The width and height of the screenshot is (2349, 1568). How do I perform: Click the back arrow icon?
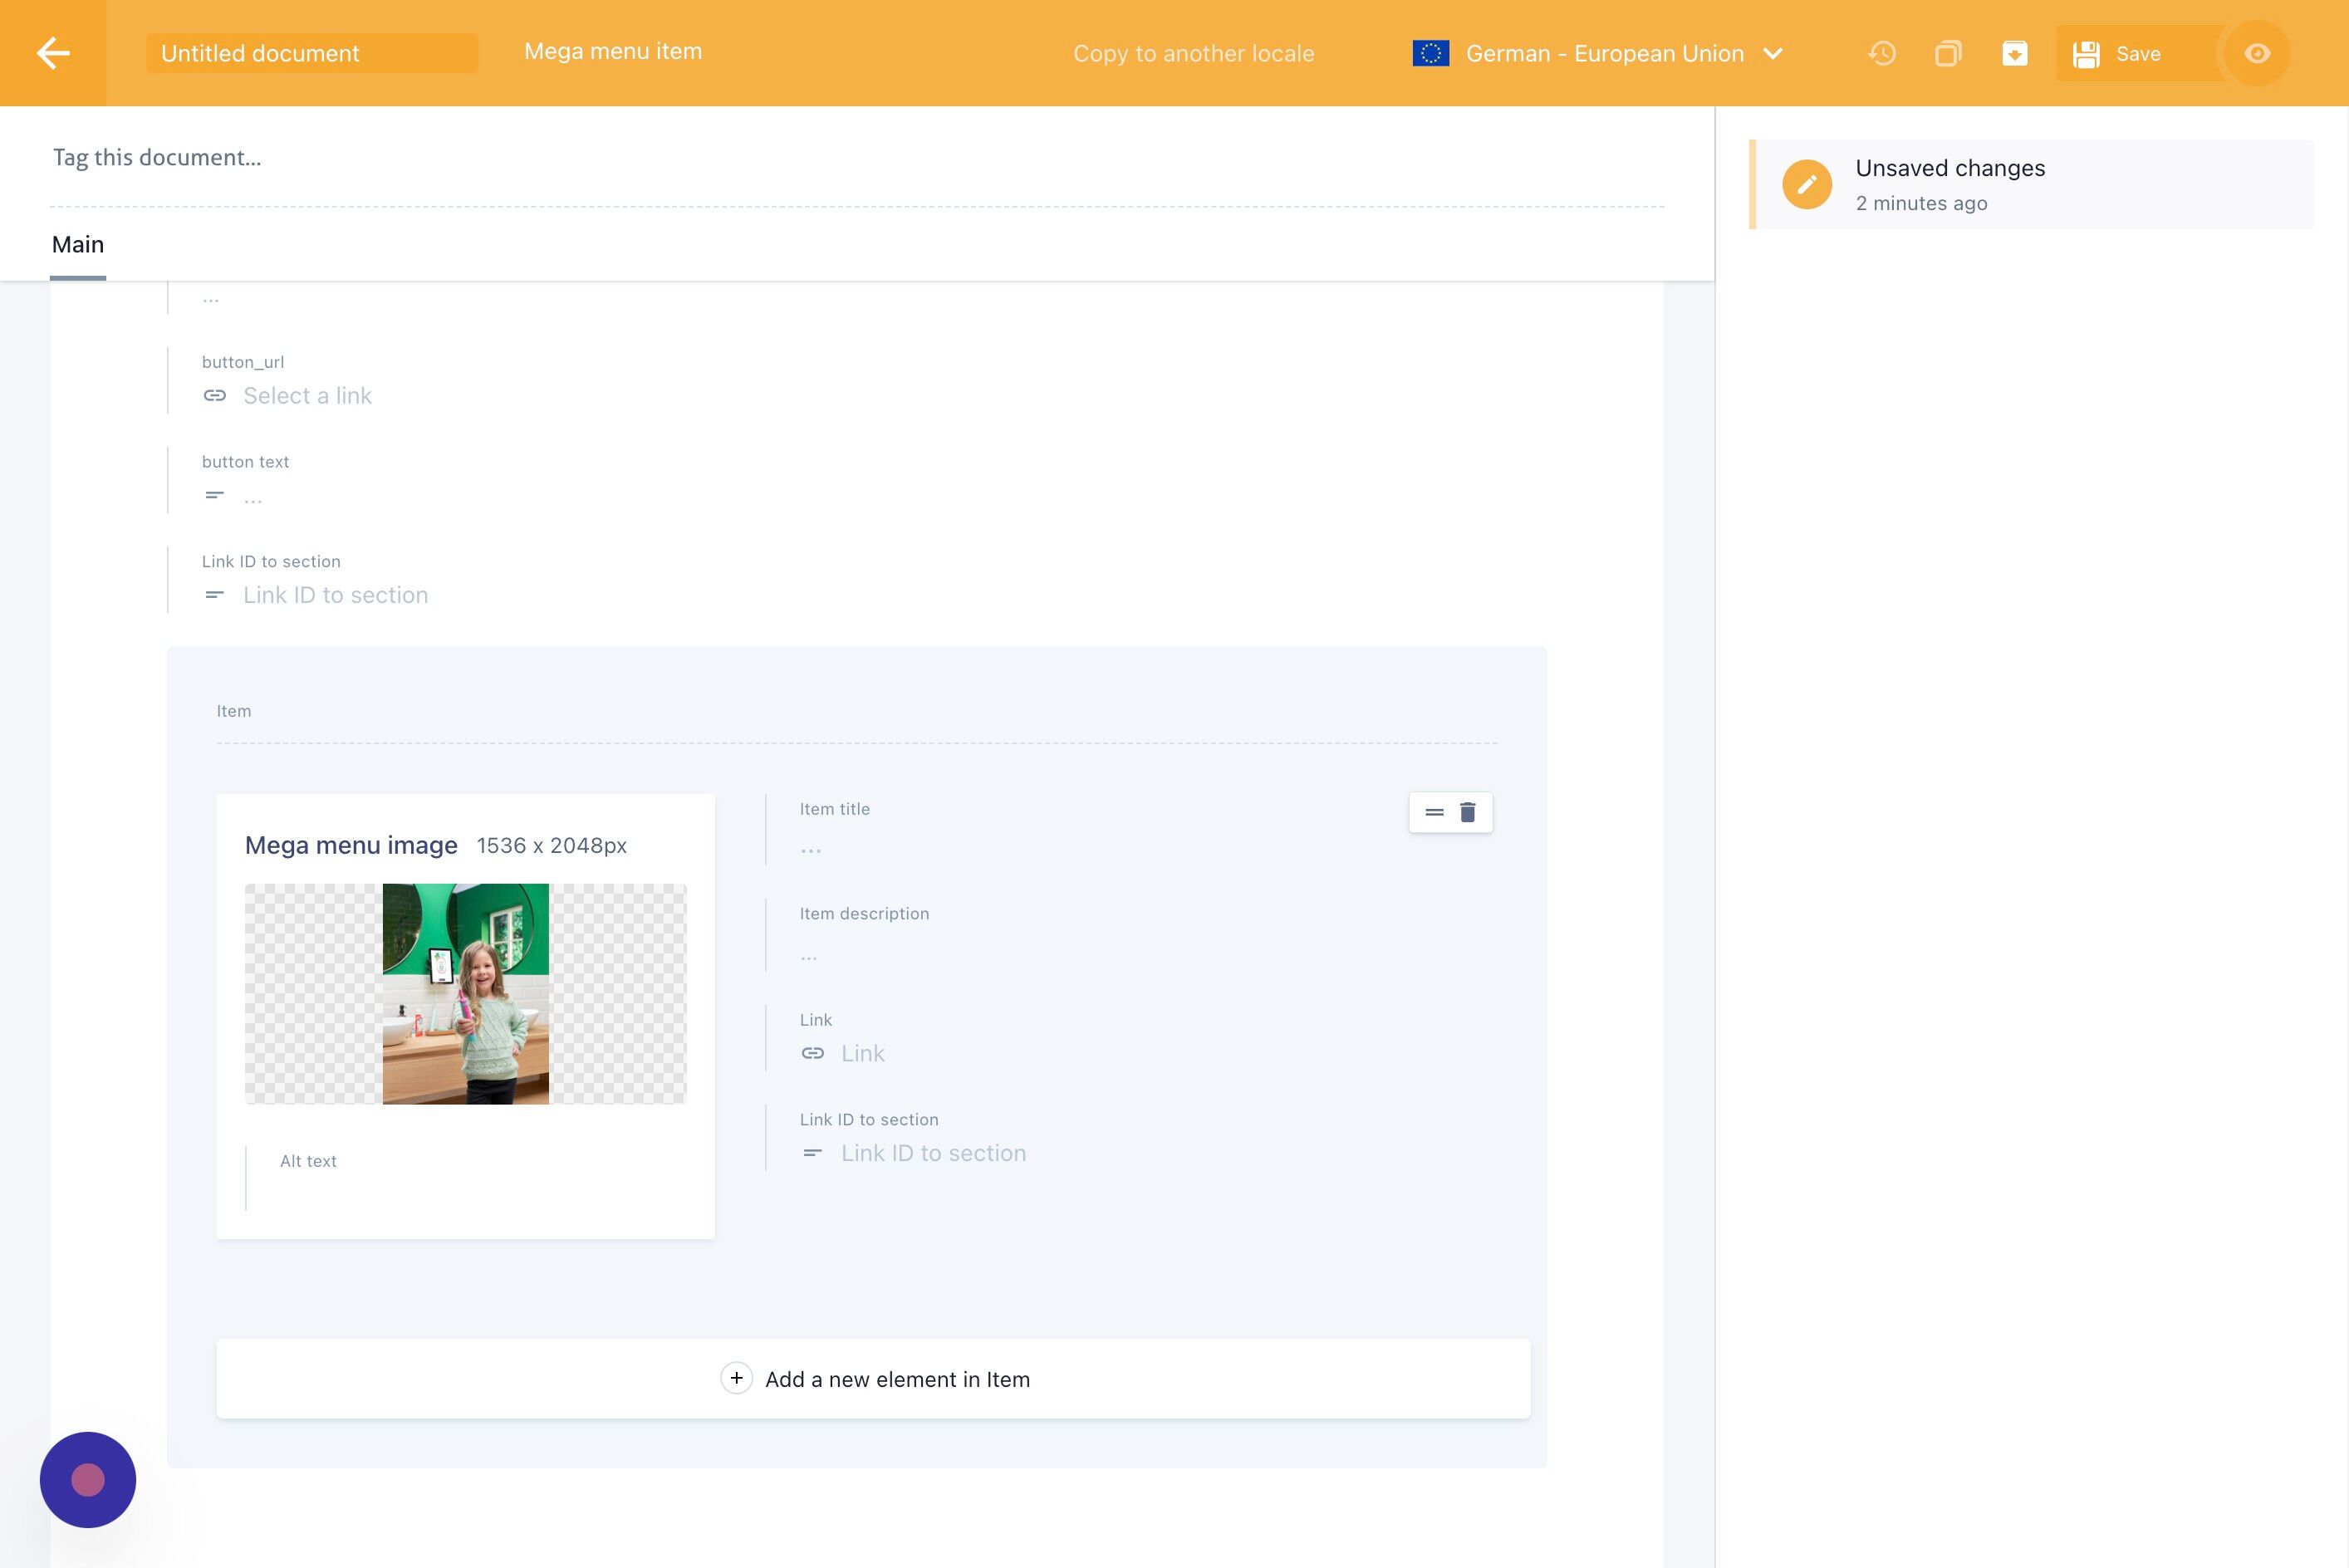53,53
